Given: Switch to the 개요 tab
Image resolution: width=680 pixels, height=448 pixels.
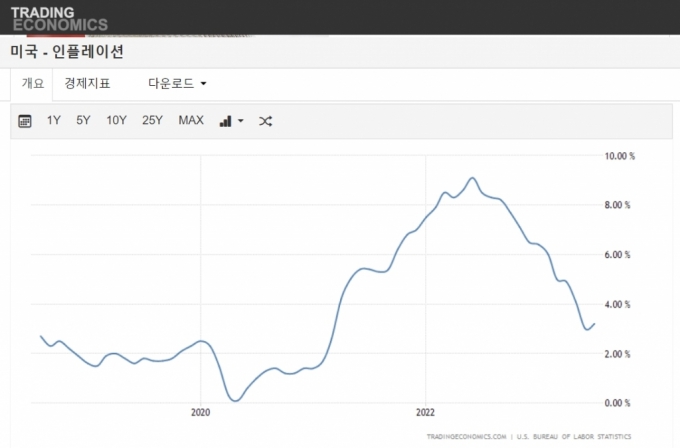Looking at the screenshot, I should (x=33, y=83).
